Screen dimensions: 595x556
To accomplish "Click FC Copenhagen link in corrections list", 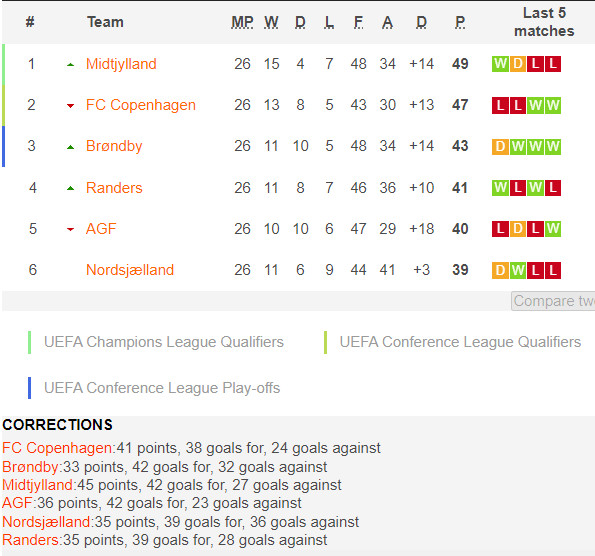I will pyautogui.click(x=57, y=448).
